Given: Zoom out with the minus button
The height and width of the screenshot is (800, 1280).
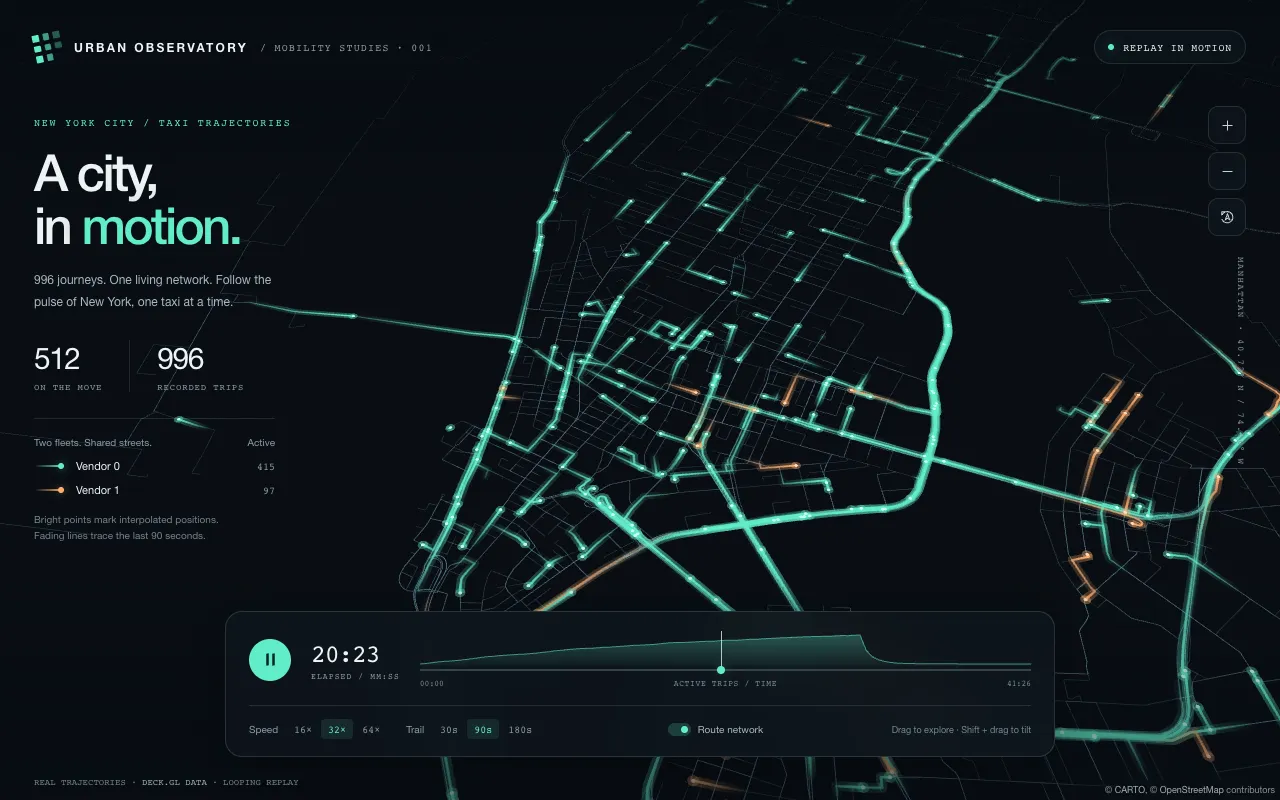Looking at the screenshot, I should [x=1227, y=171].
